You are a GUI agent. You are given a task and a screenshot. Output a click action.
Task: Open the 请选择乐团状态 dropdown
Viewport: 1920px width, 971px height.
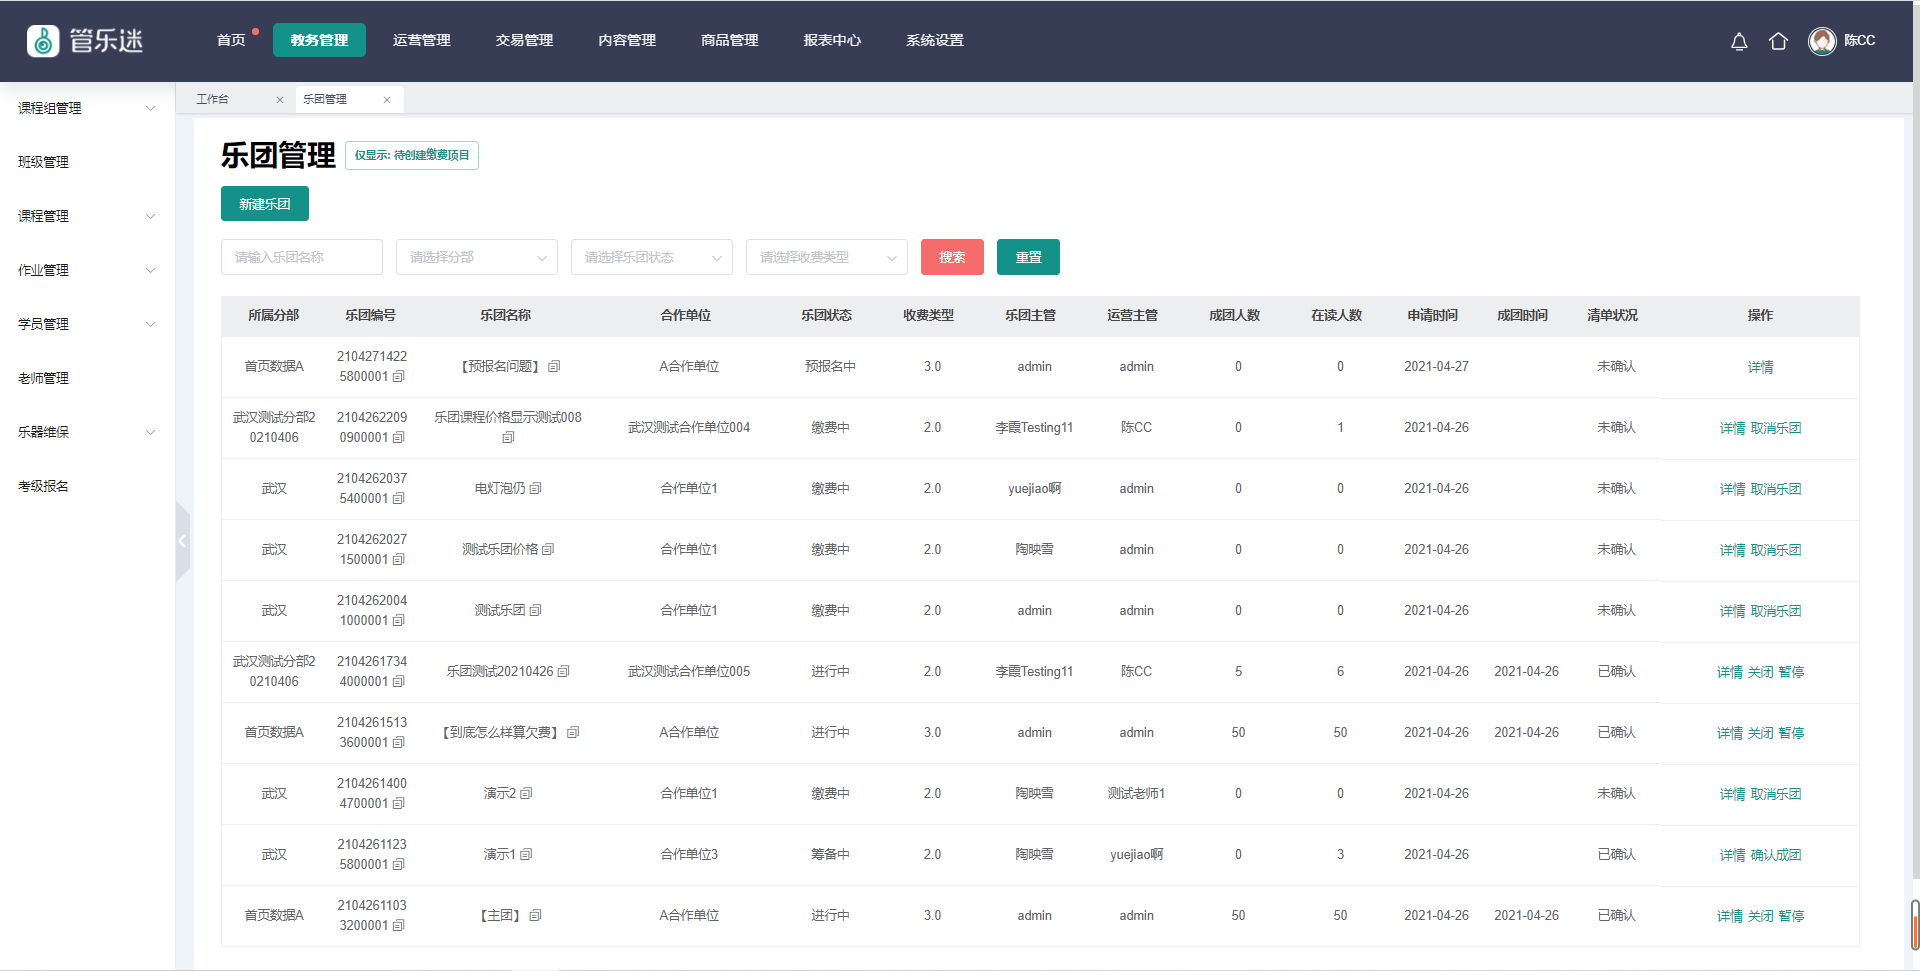point(651,257)
